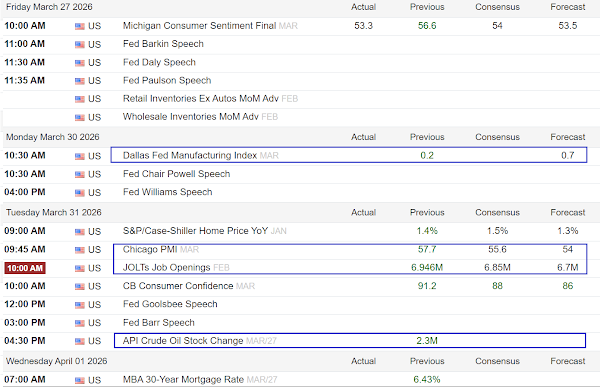Click US flag in MBA Mortgage Rate row
This screenshot has width=600, height=387.
(80, 380)
